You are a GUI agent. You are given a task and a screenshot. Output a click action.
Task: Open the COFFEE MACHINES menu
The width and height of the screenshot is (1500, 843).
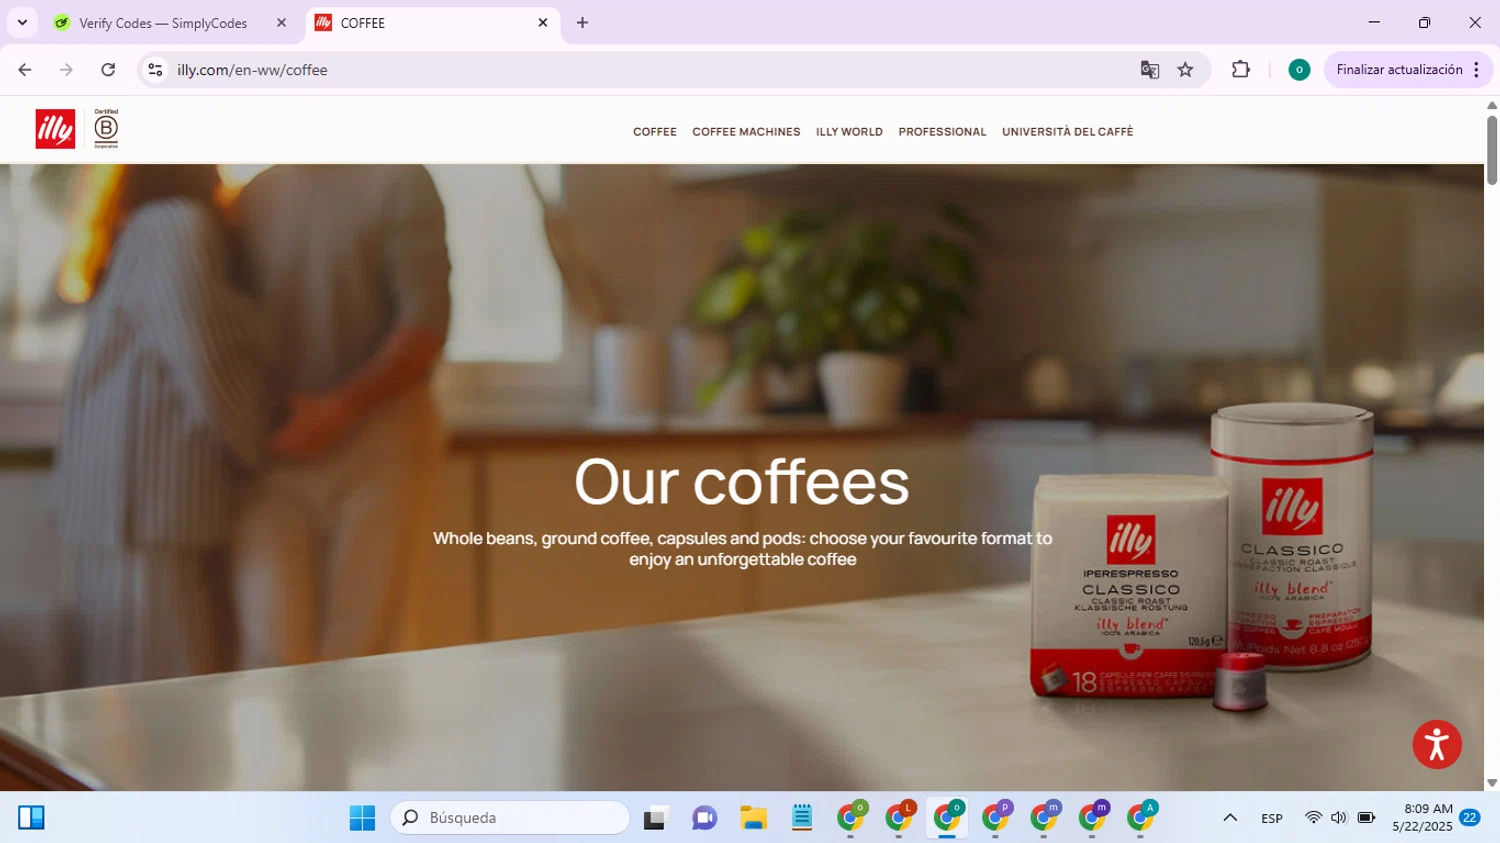[x=746, y=132]
